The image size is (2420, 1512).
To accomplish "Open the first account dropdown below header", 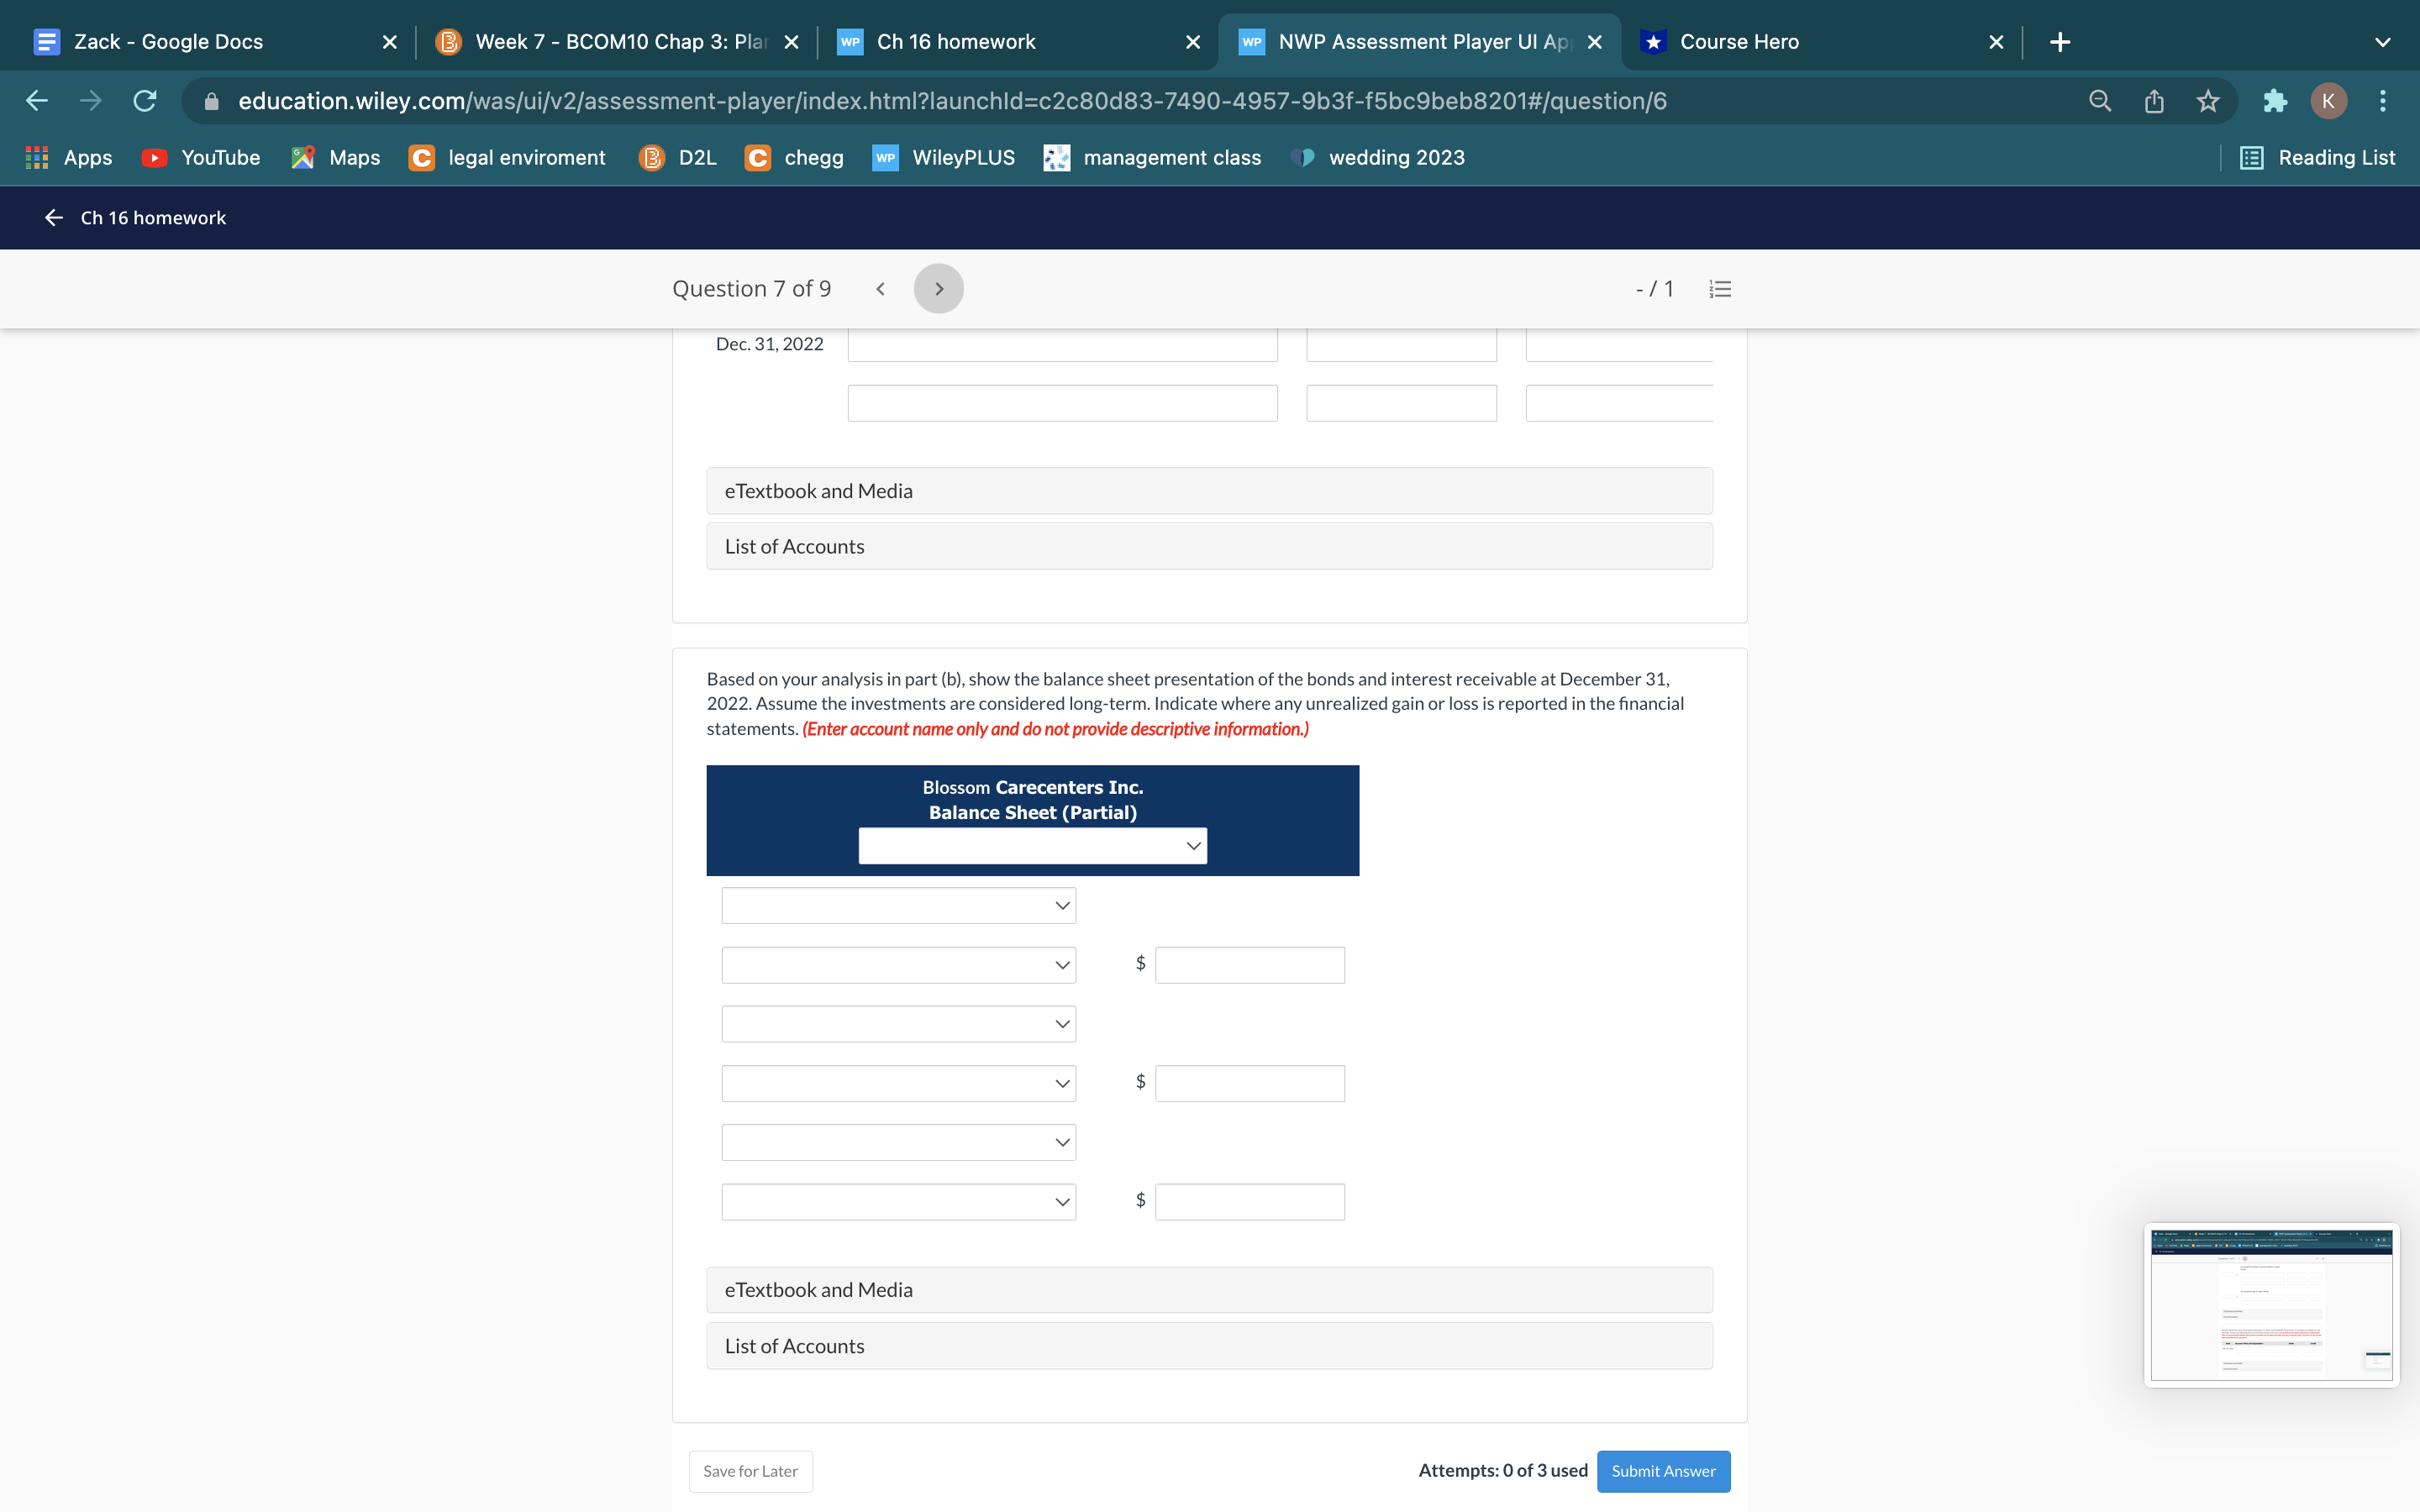I will (898, 906).
